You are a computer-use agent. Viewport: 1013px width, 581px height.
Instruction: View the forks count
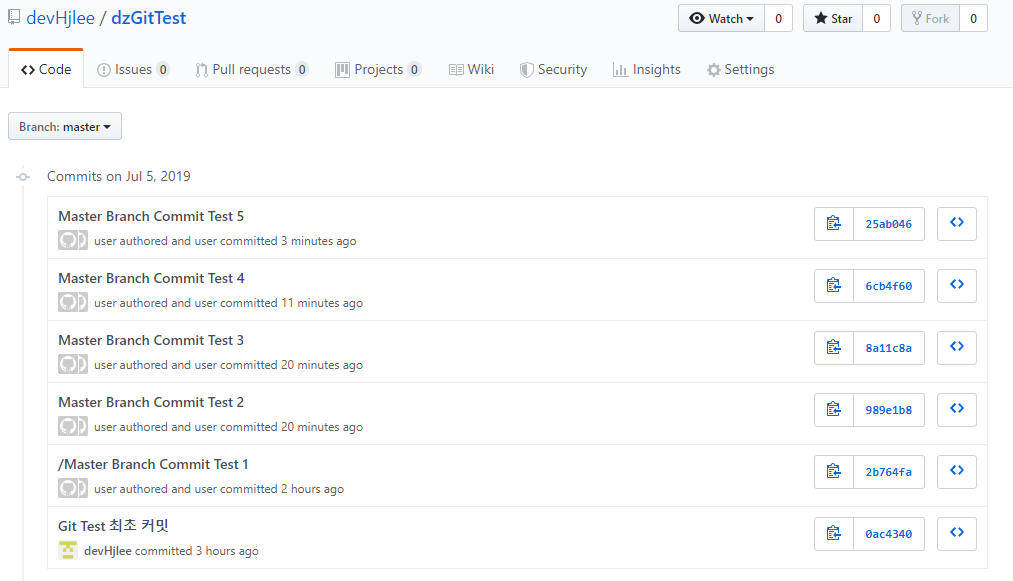pyautogui.click(x=974, y=19)
